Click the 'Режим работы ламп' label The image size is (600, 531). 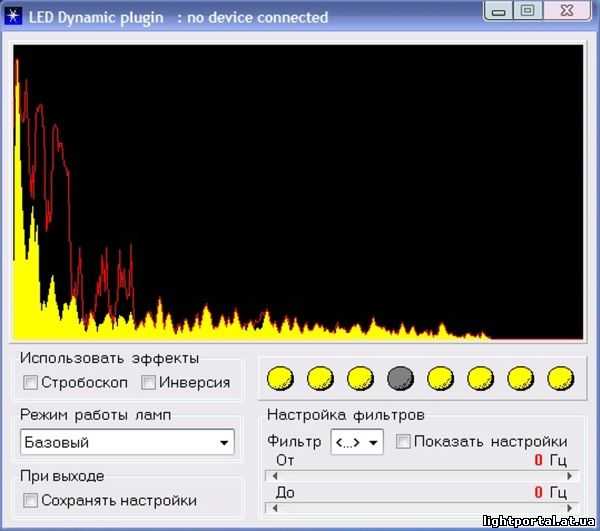click(95, 415)
